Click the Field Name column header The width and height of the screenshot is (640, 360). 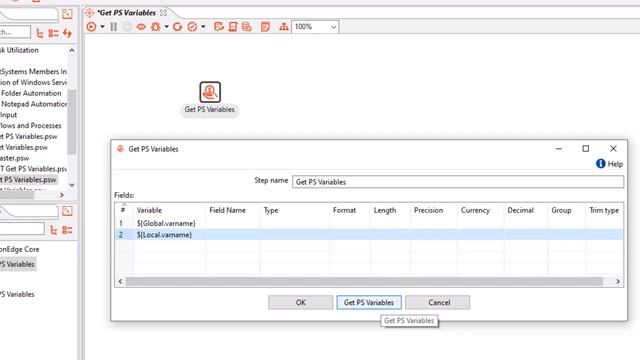coord(227,210)
